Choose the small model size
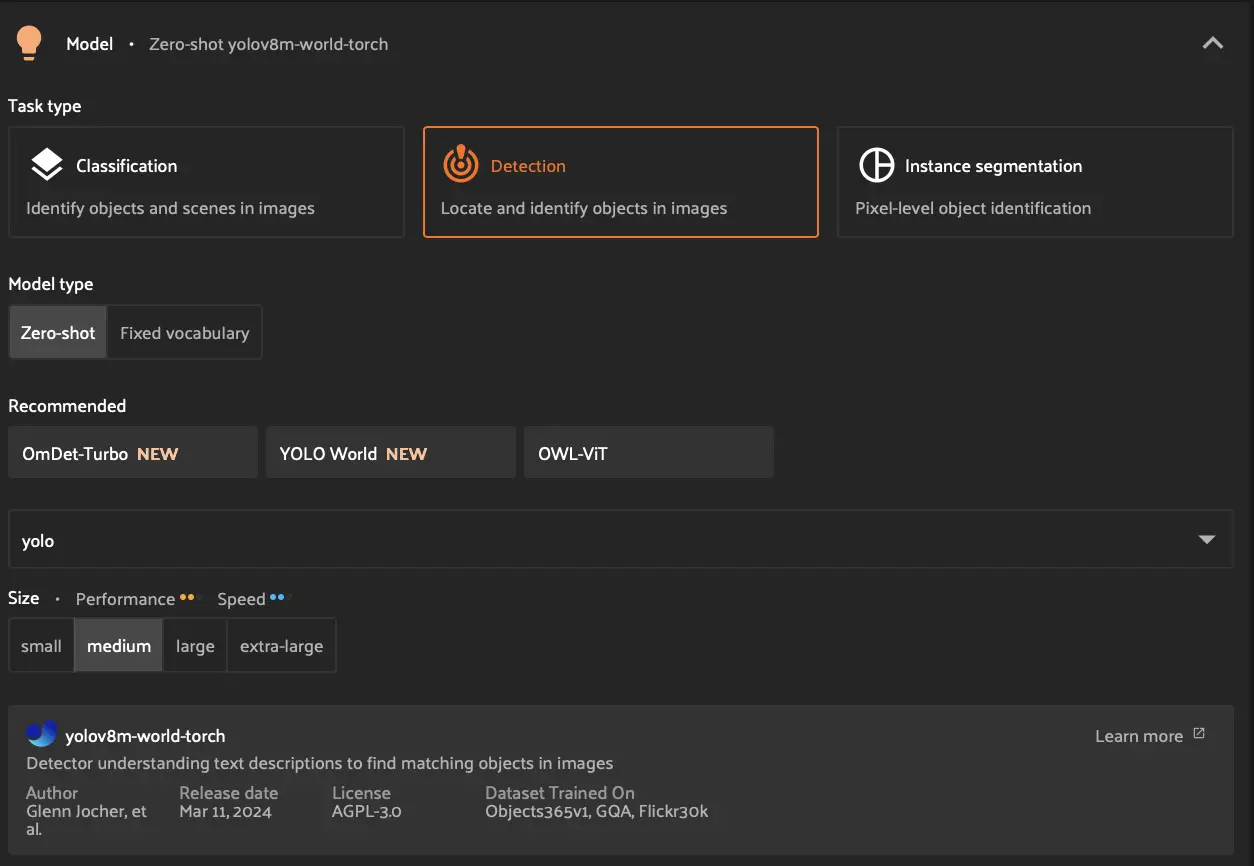1254x866 pixels. 41,645
